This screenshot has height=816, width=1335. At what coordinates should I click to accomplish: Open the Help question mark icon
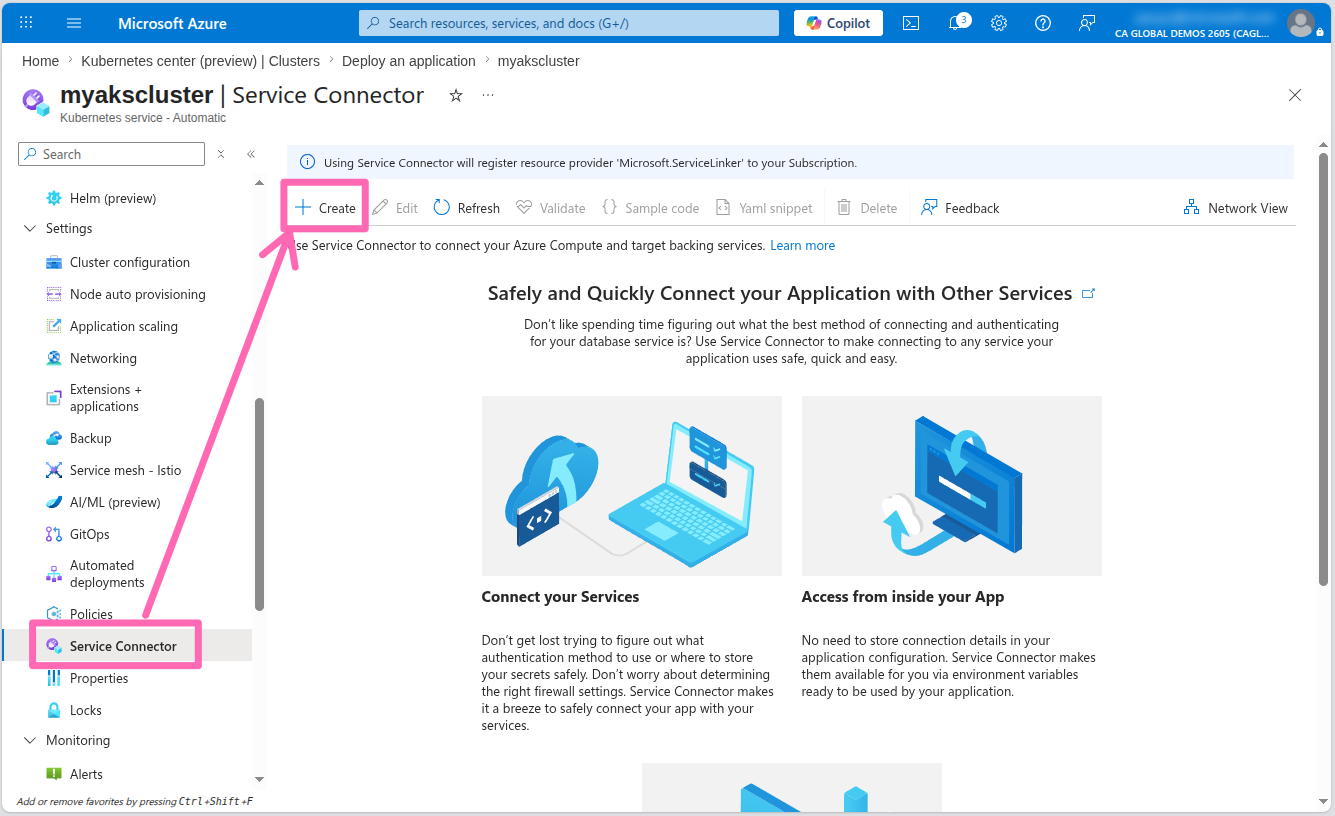(x=1043, y=23)
